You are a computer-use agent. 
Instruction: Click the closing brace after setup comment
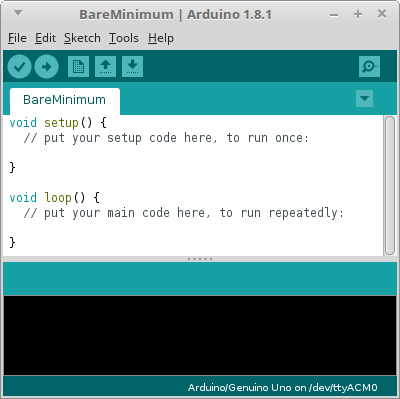click(x=13, y=167)
